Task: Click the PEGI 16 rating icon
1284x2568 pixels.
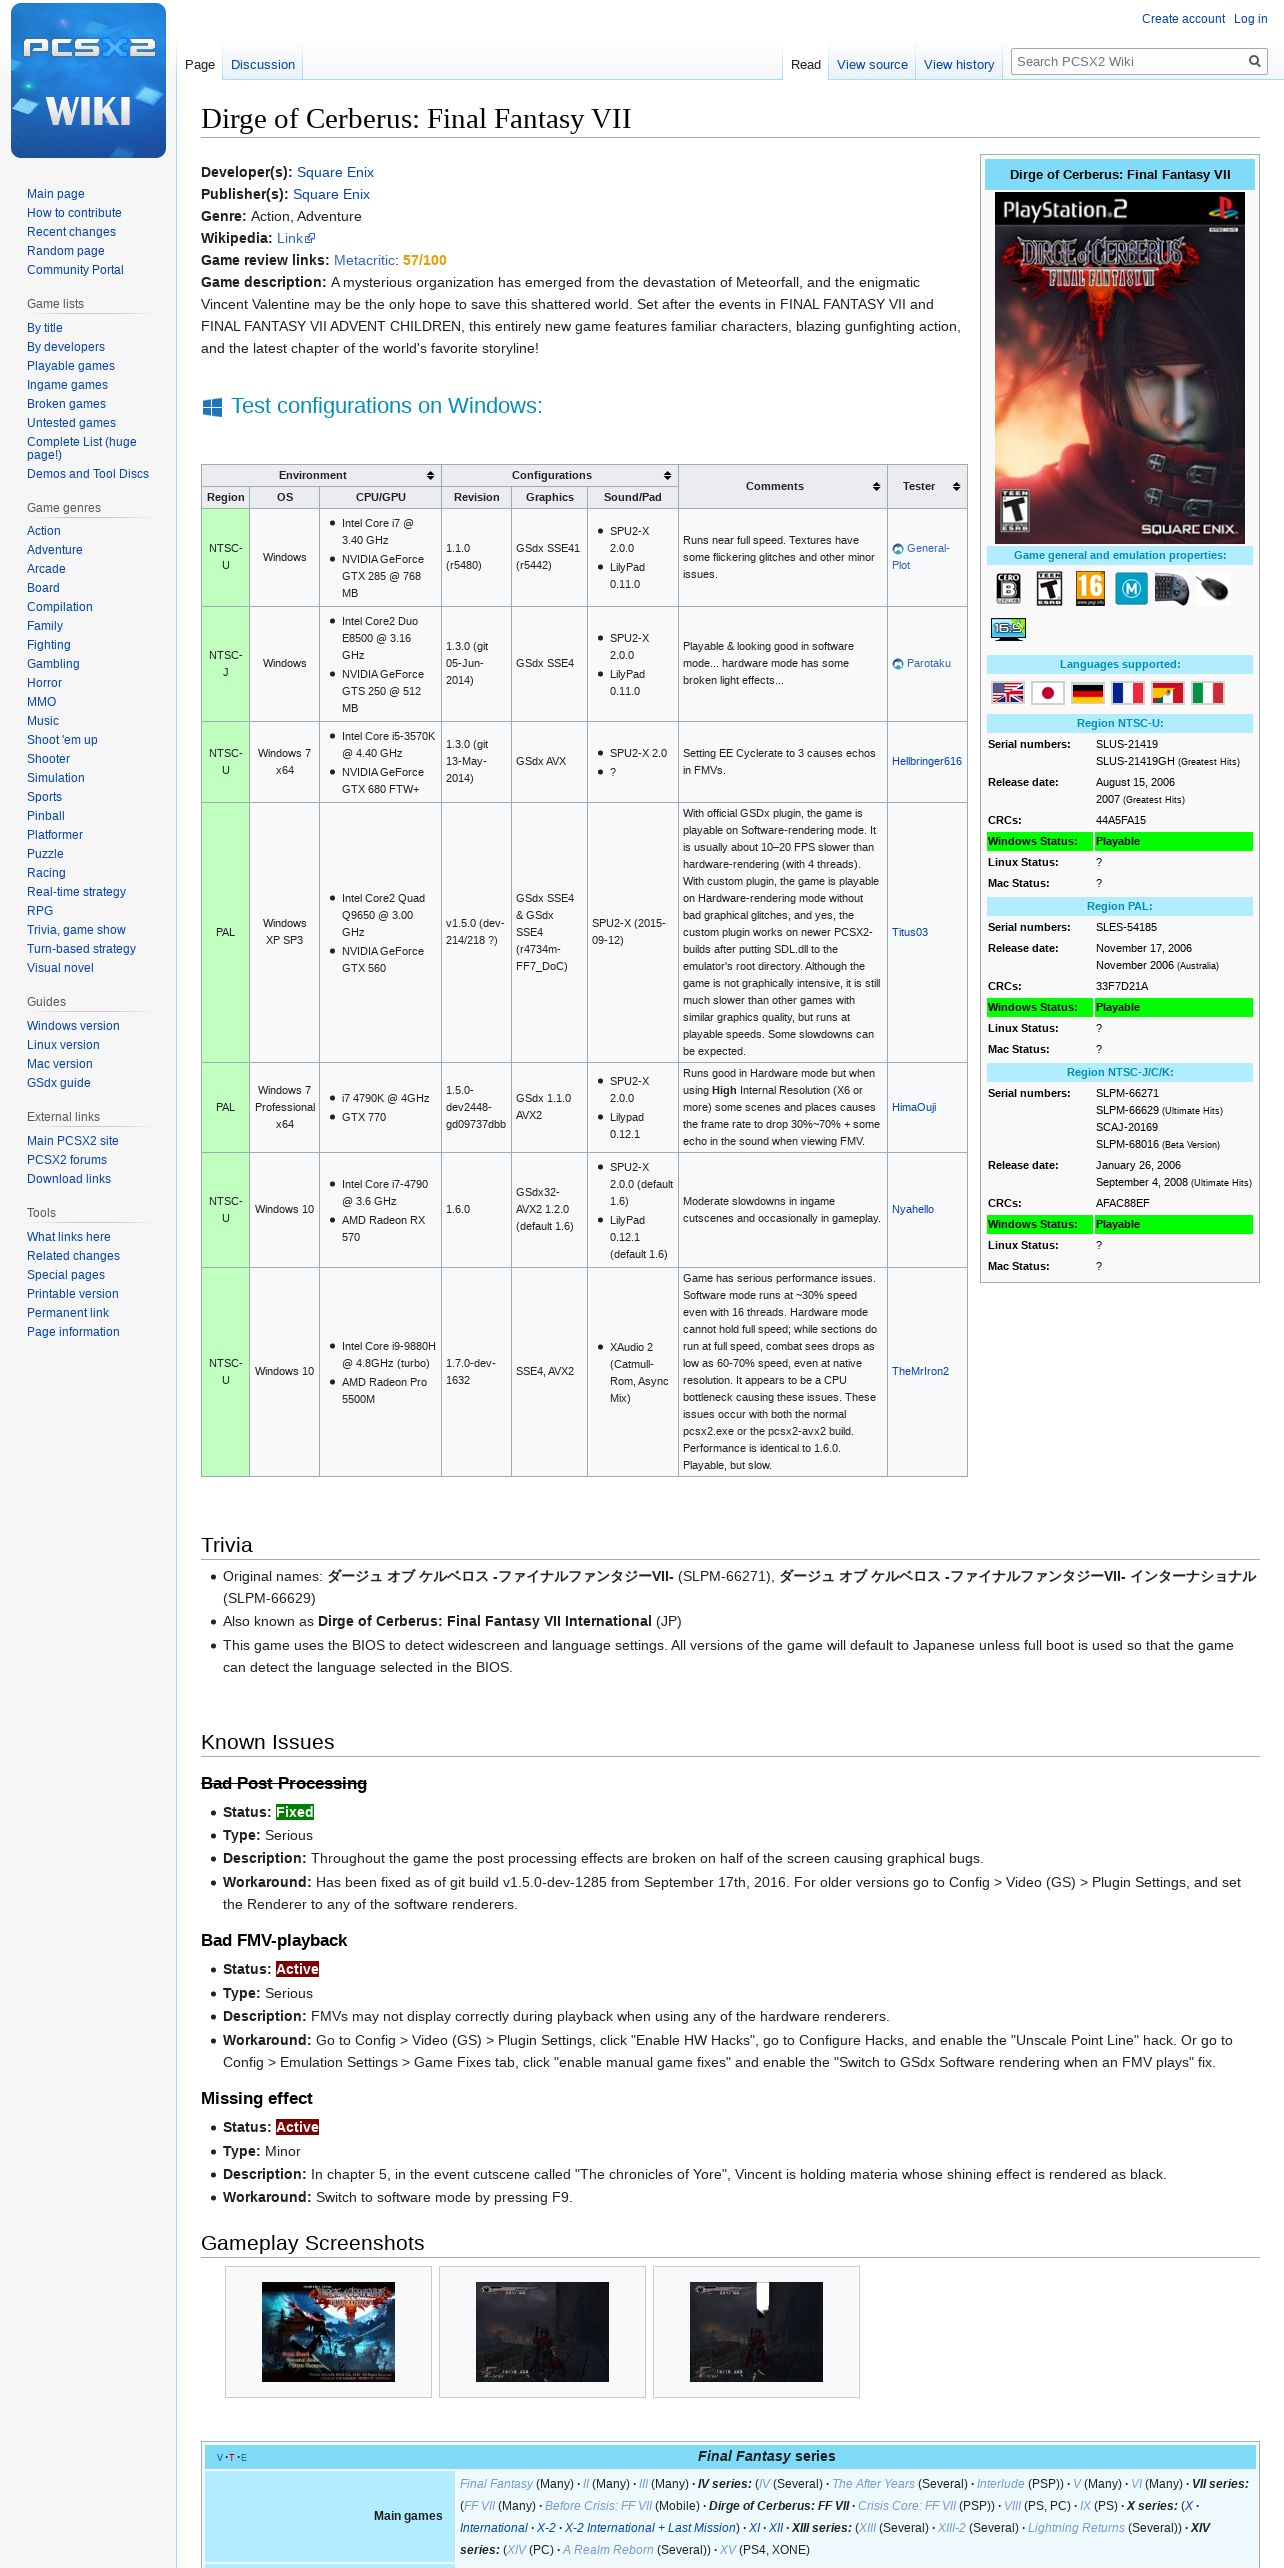Action: [x=1090, y=588]
